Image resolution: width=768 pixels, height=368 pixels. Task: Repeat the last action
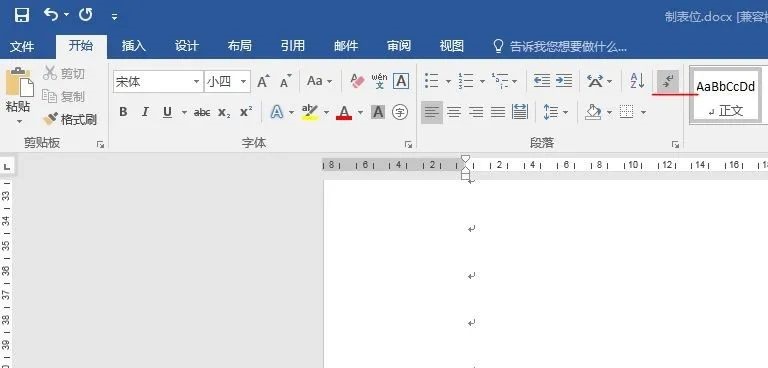tap(86, 15)
